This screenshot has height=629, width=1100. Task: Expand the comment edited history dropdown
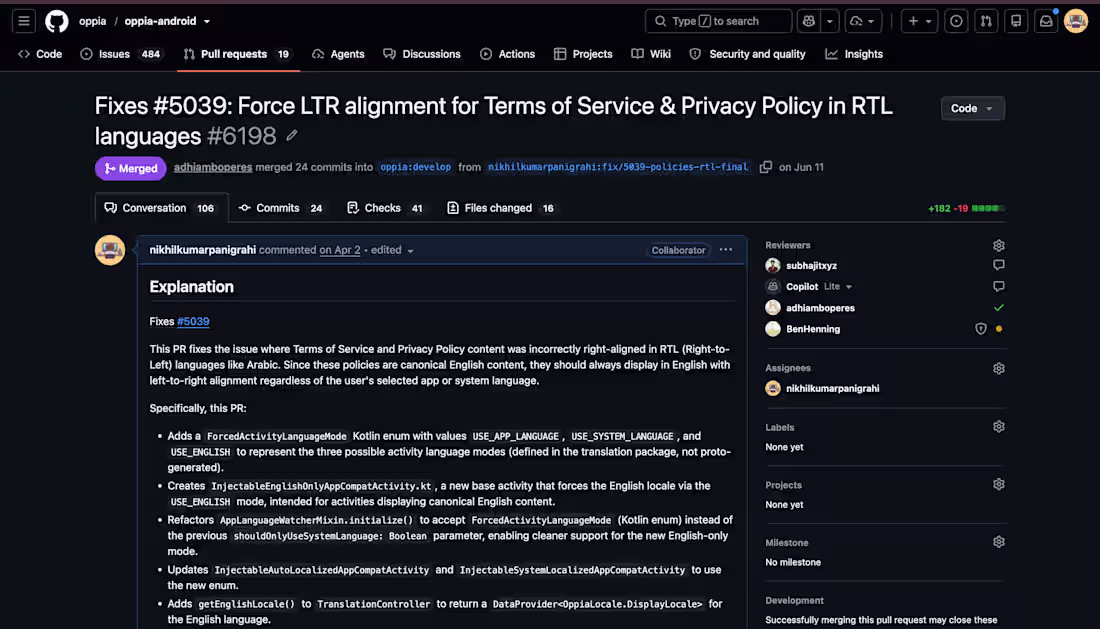(392, 250)
